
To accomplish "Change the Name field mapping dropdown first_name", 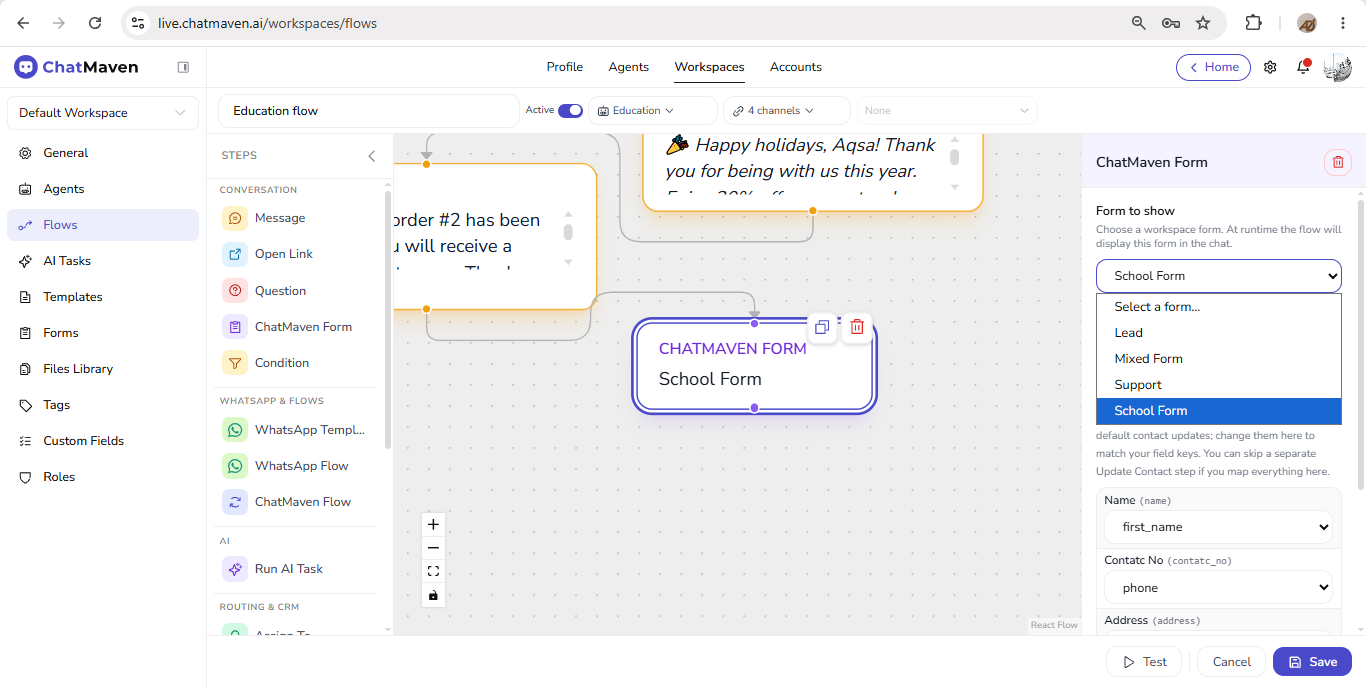I will 1219,527.
